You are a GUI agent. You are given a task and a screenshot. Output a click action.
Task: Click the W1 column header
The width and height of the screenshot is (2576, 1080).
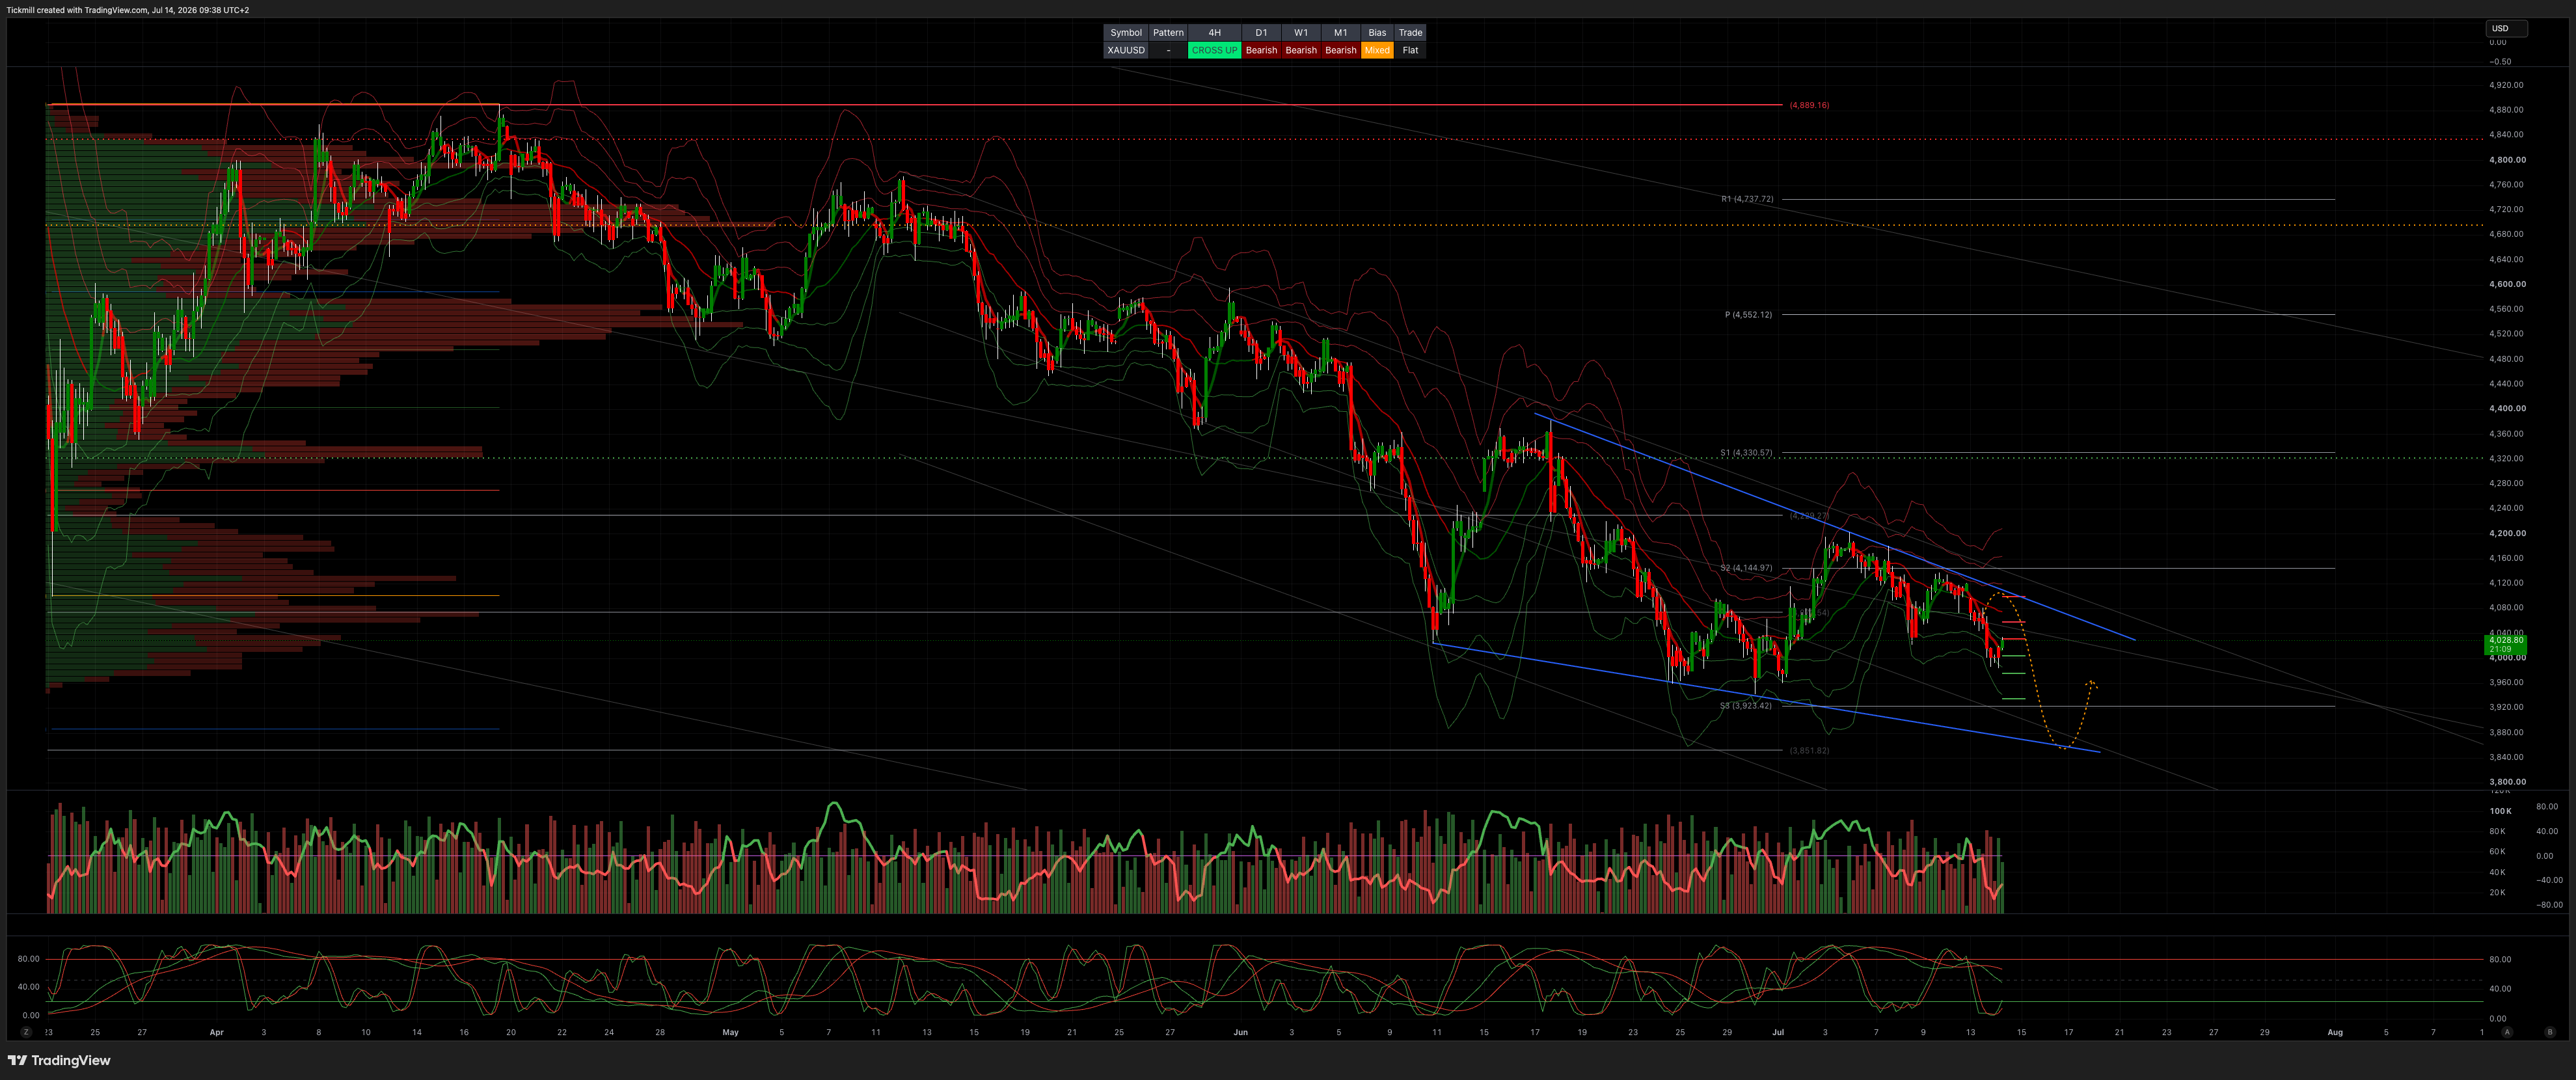coord(1301,33)
